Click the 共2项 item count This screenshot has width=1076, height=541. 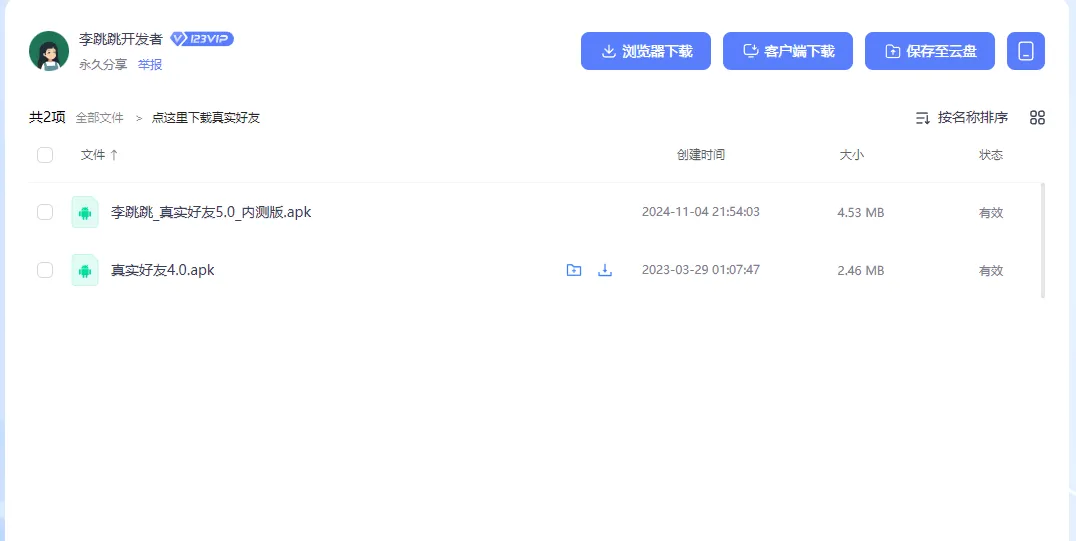(x=47, y=117)
